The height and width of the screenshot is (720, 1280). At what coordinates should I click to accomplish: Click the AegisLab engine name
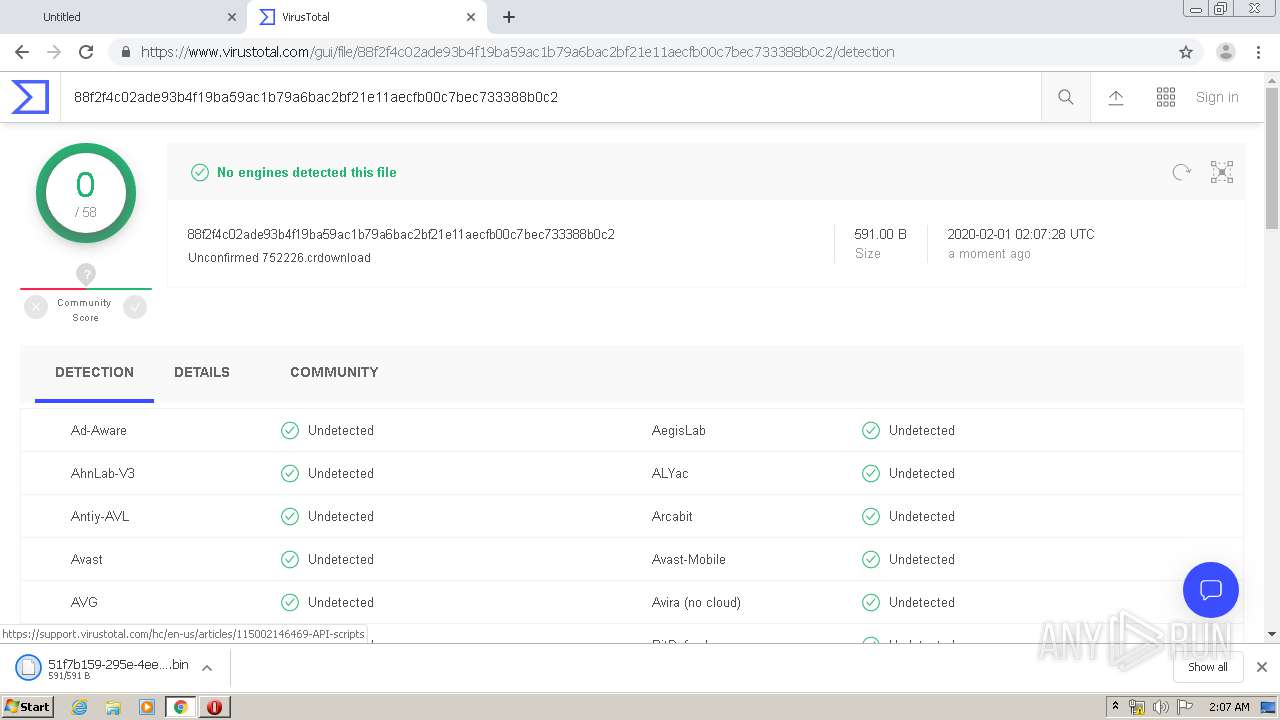point(679,430)
